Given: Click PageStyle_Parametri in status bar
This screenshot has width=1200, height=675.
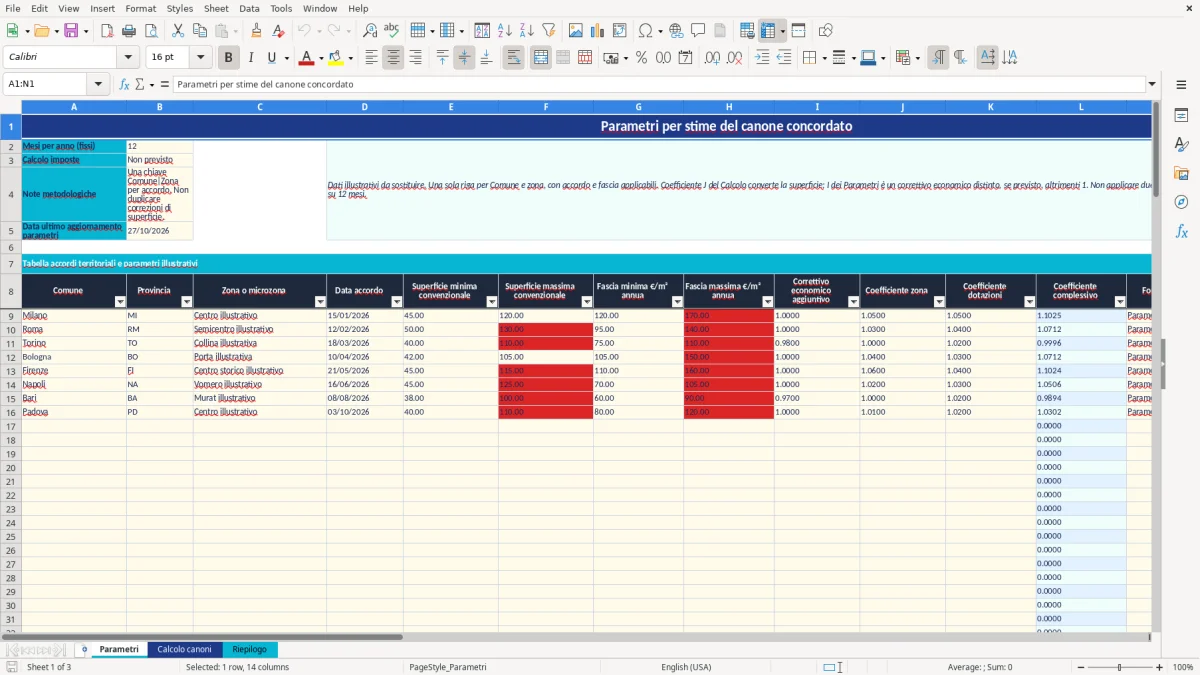Looking at the screenshot, I should point(448,667).
